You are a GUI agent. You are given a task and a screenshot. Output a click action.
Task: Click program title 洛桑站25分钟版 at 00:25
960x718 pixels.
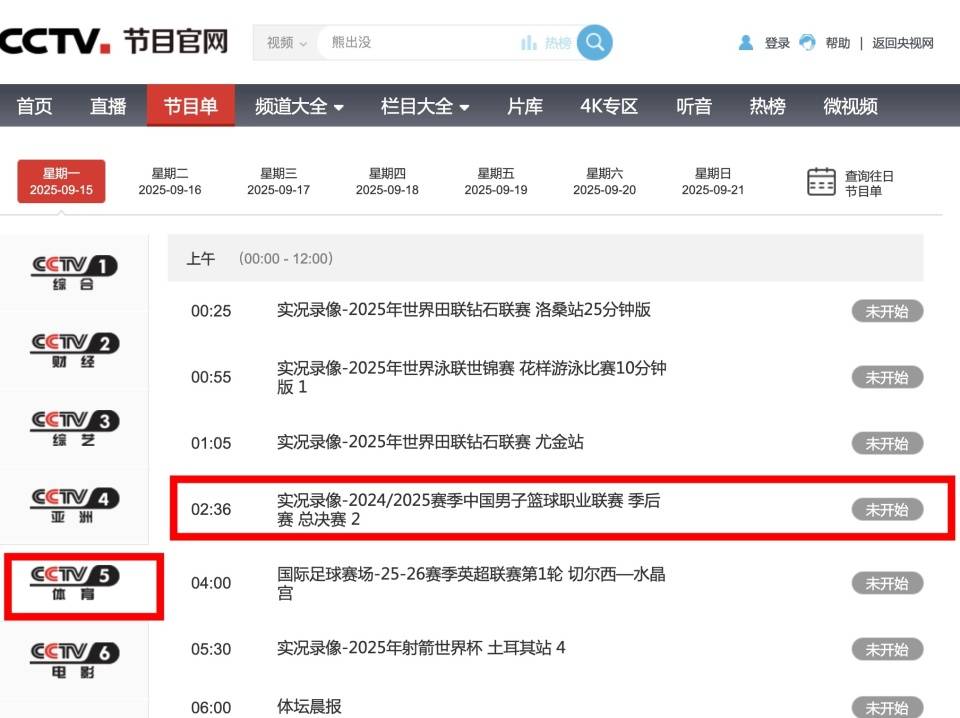(x=463, y=310)
